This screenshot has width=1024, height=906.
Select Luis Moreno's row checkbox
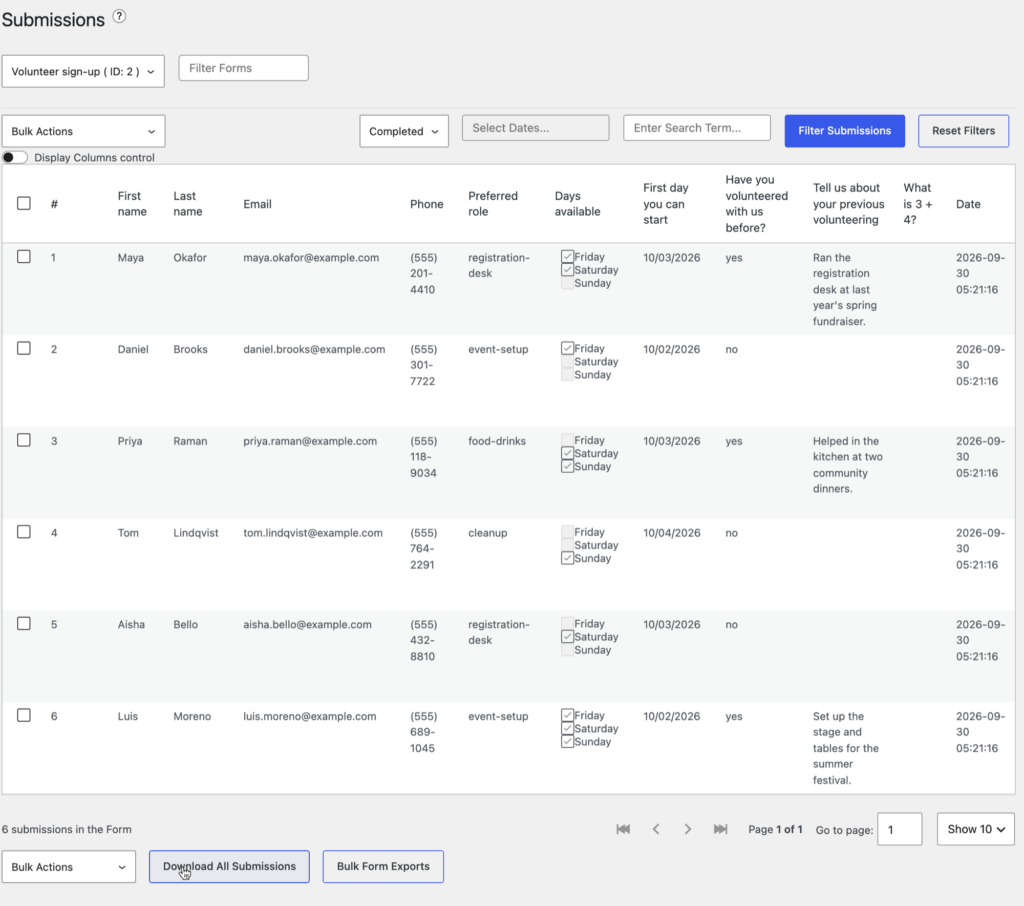coord(24,715)
